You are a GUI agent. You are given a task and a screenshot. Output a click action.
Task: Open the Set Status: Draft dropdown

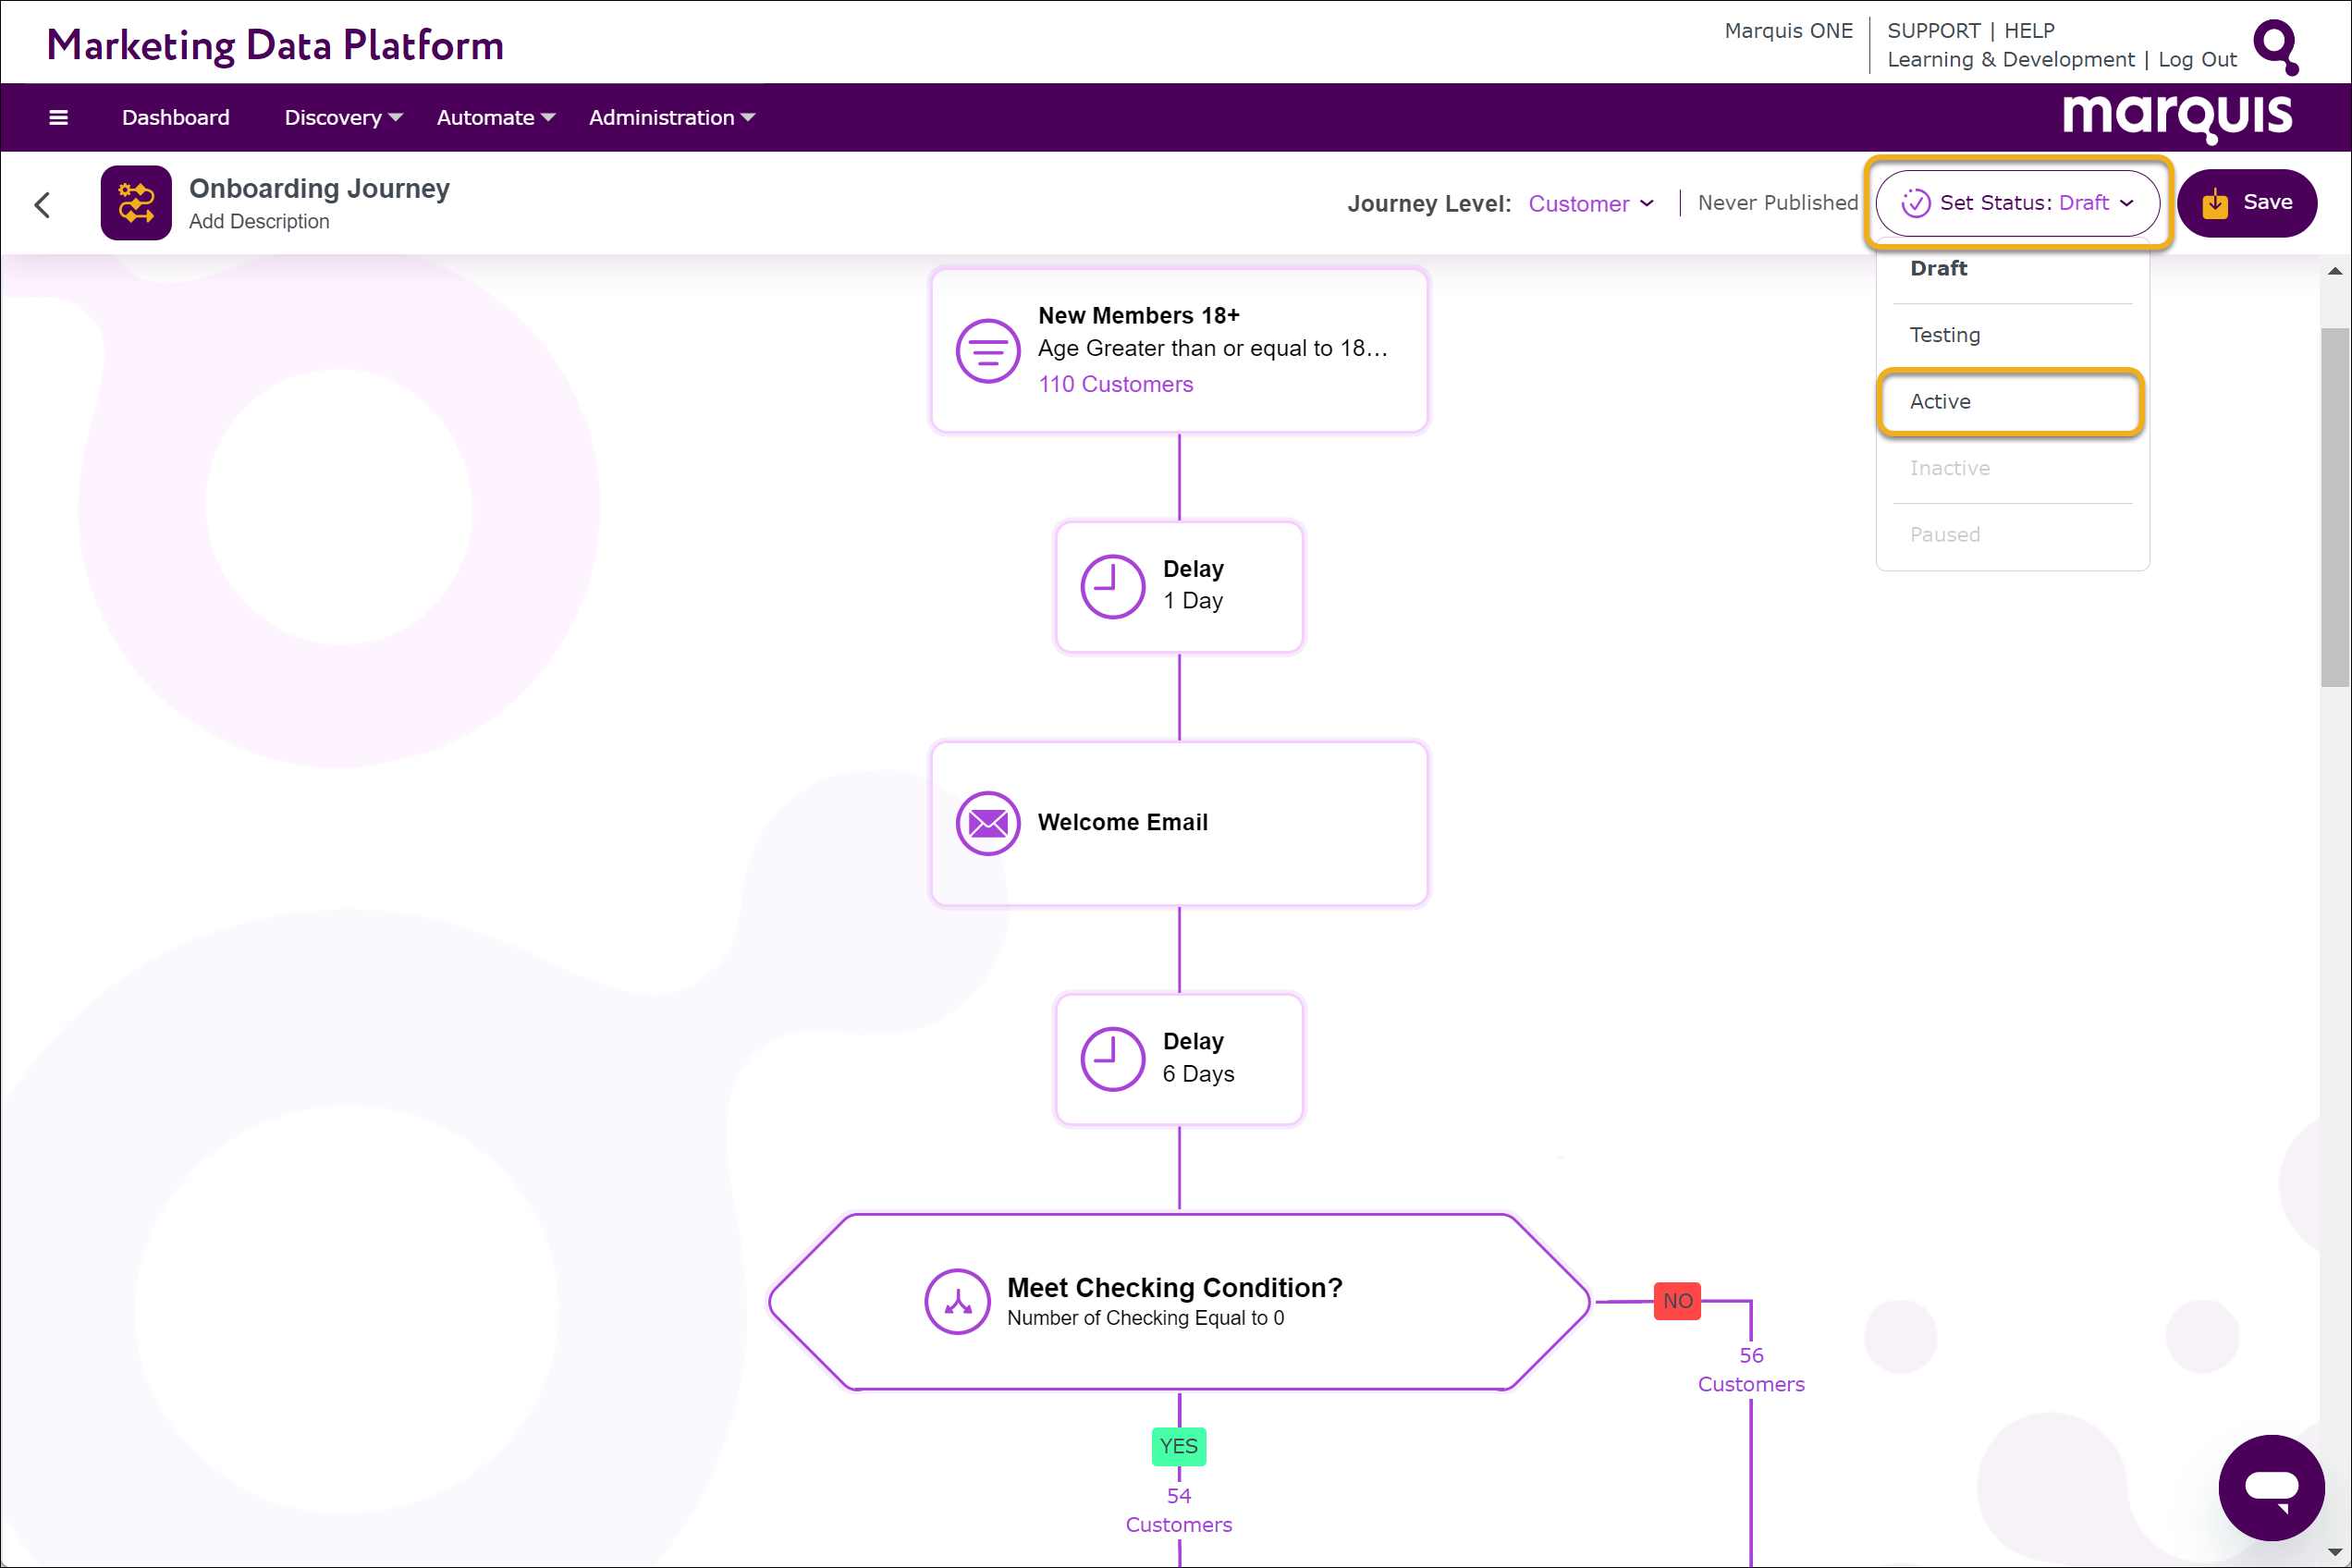point(2017,203)
